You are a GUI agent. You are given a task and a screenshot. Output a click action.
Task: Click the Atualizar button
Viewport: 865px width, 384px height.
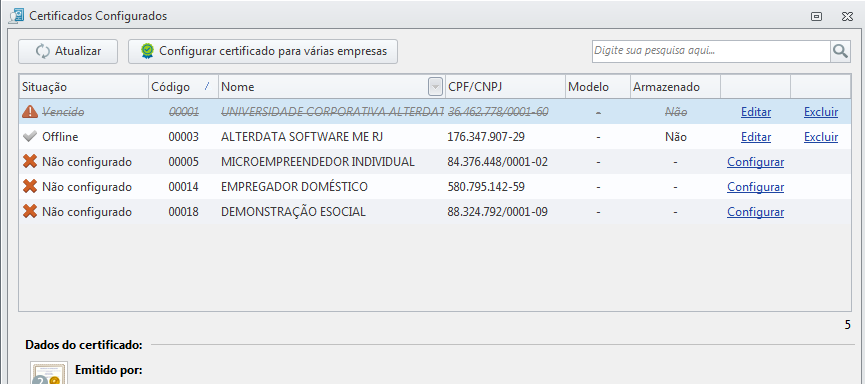[x=68, y=51]
